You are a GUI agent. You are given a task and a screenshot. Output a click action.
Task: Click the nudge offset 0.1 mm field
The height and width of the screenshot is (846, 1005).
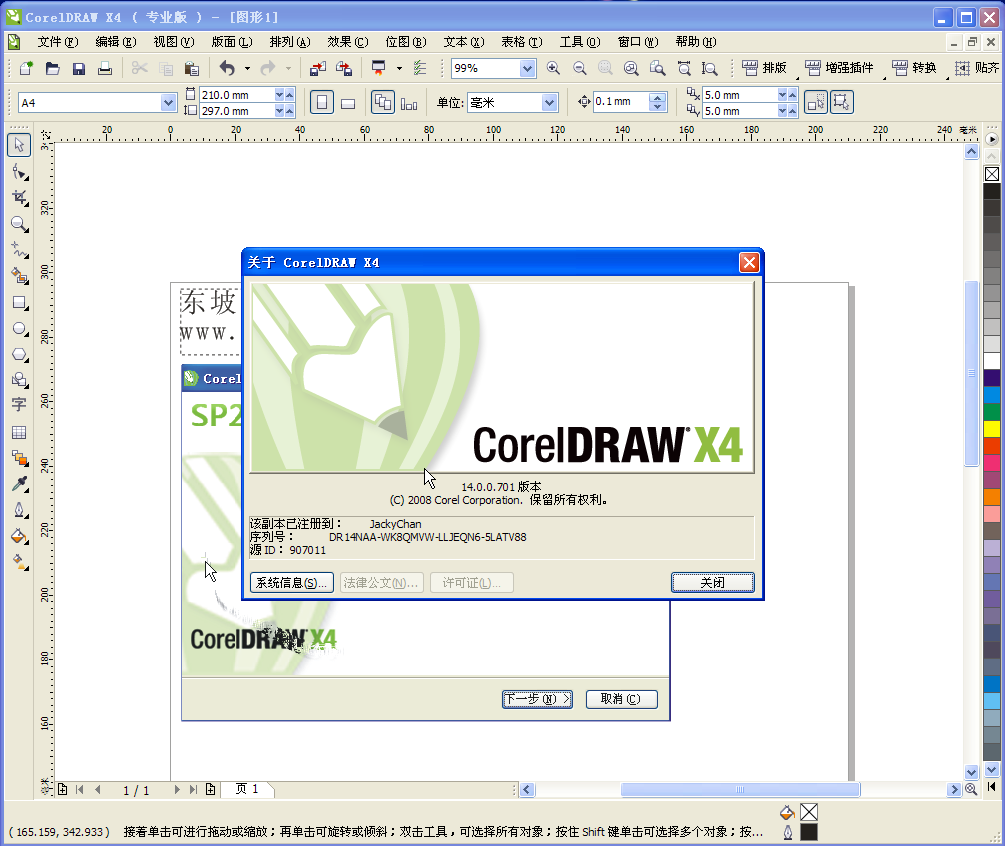click(621, 102)
